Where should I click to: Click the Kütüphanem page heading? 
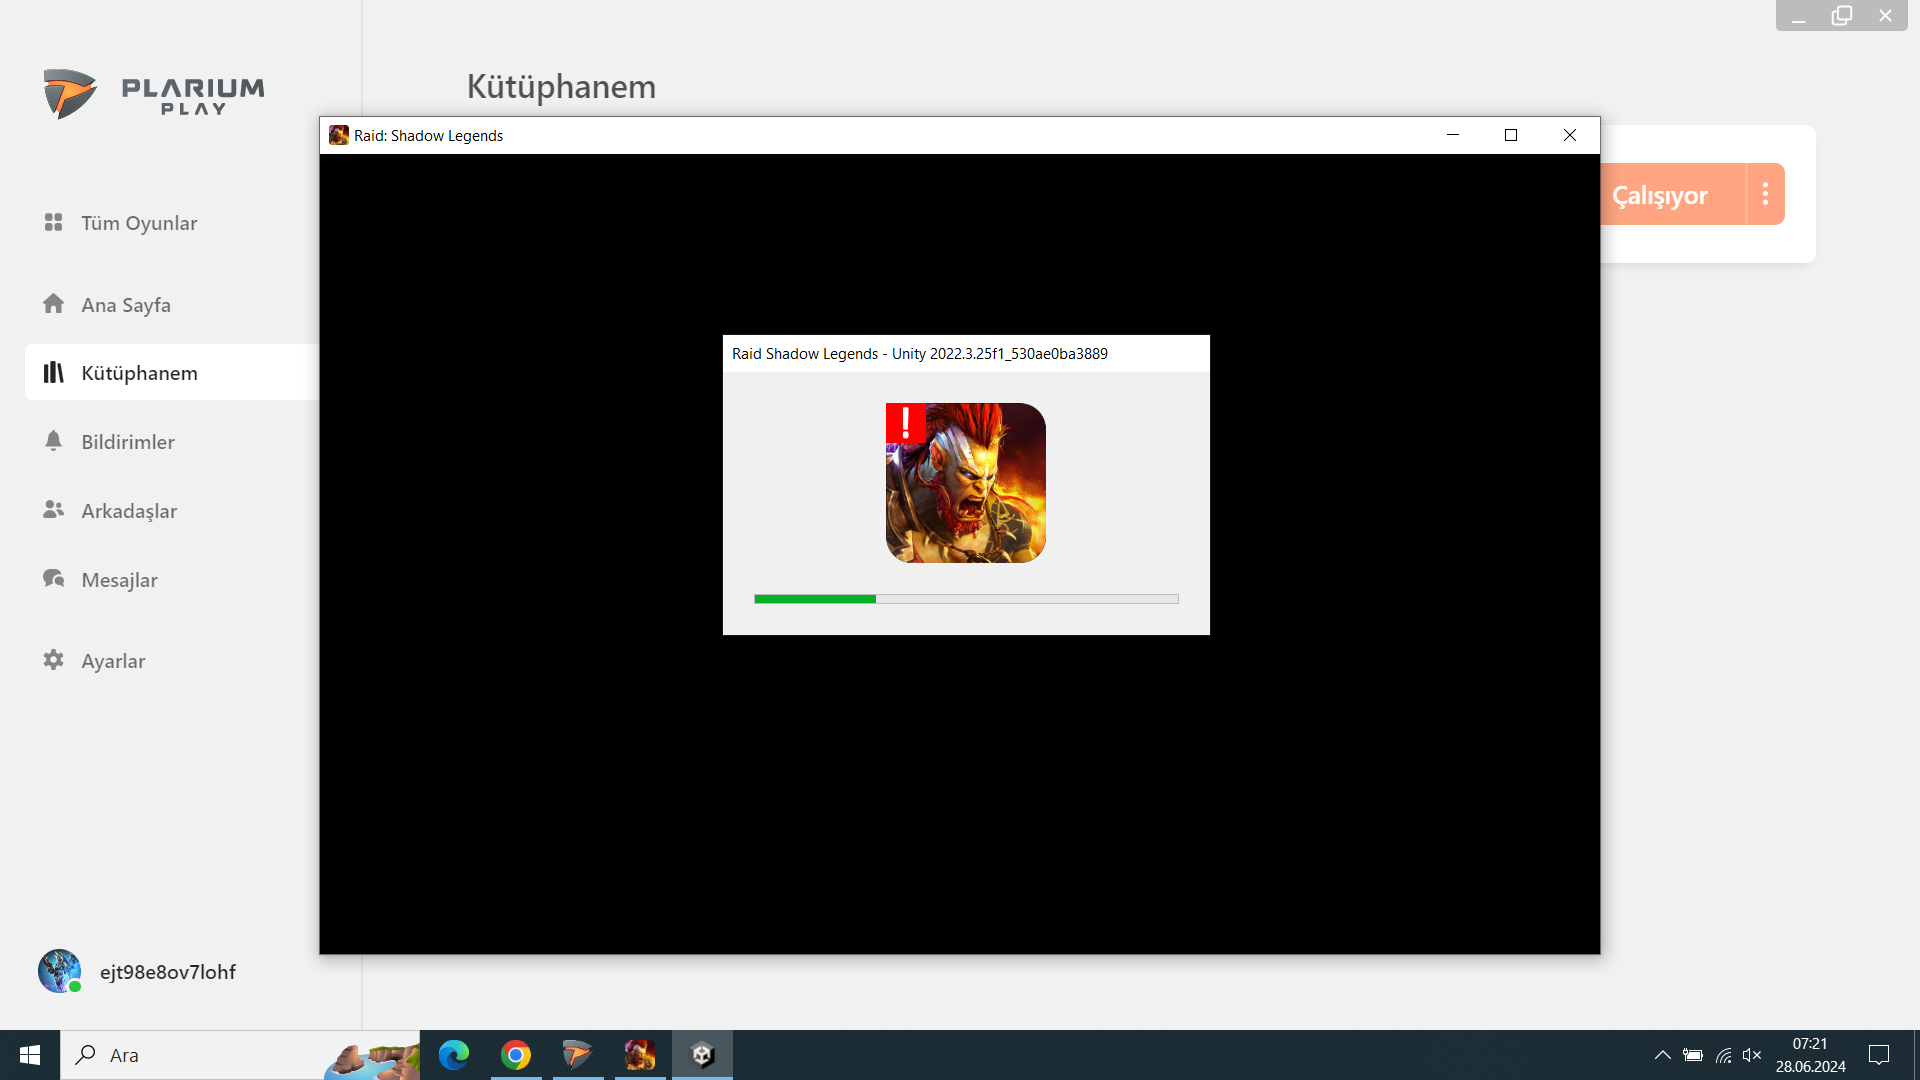tap(561, 87)
